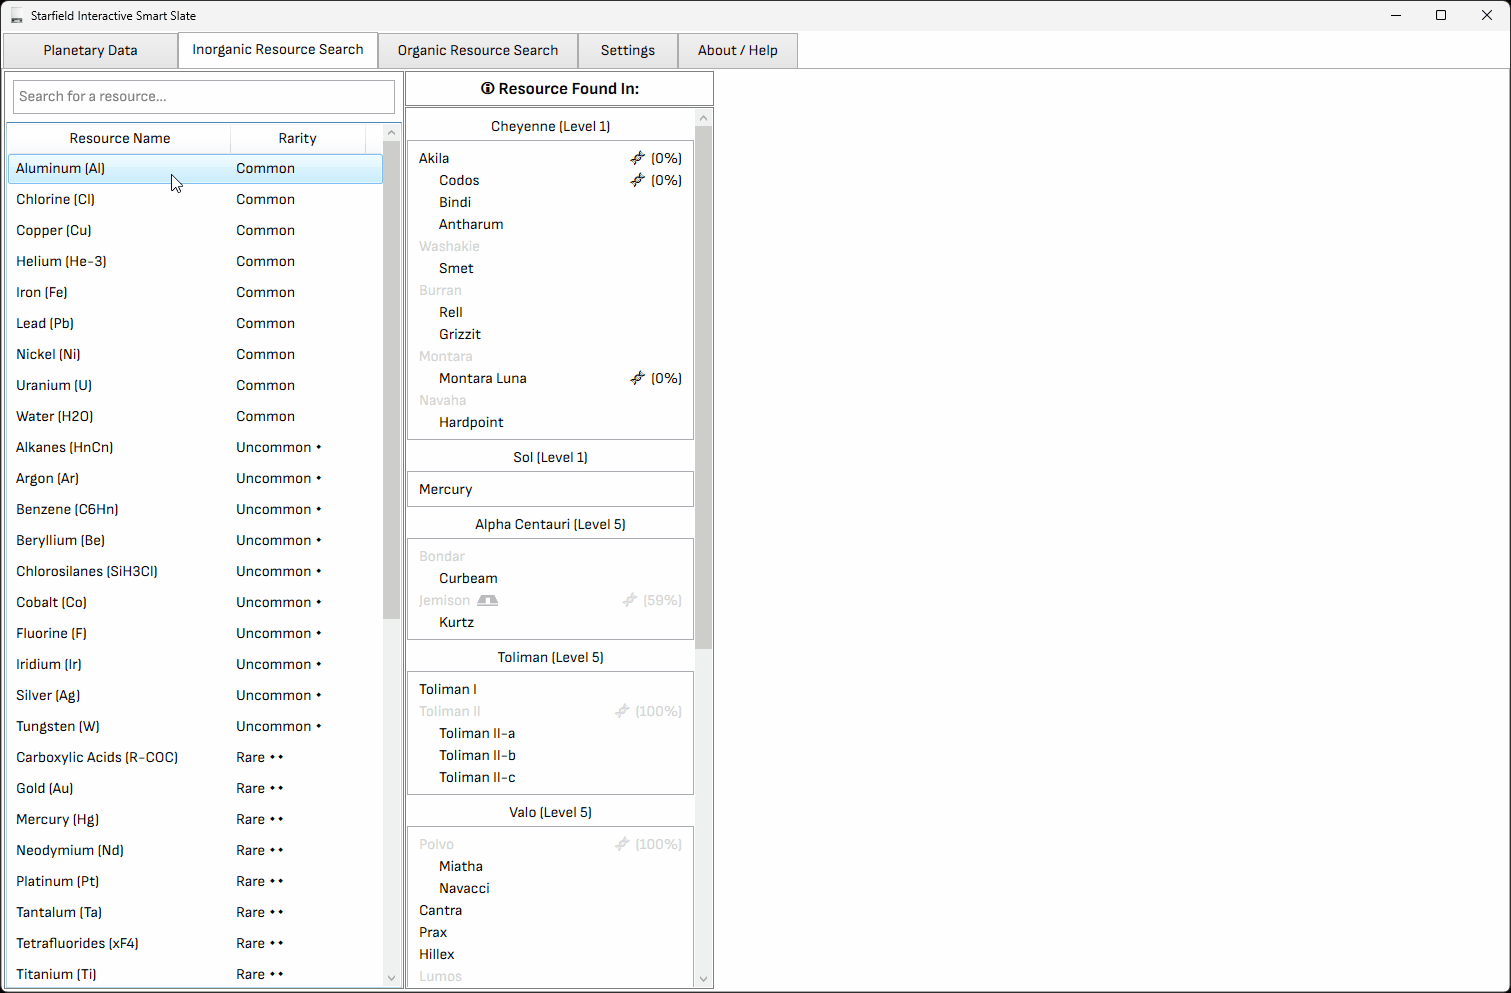The image size is (1511, 993).
Task: Select the Aluminum (Al) resource row
Action: coord(195,168)
